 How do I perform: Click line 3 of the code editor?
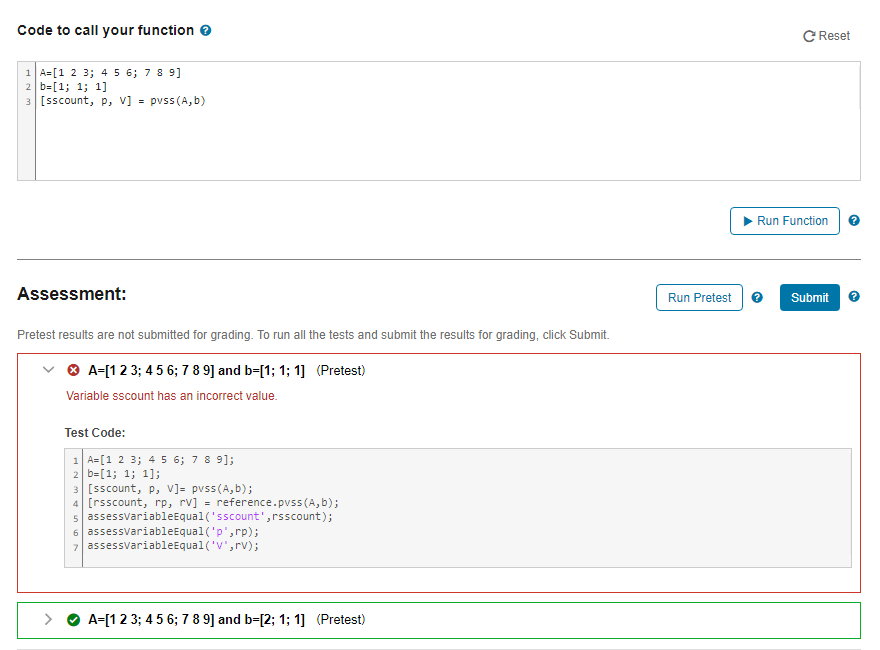click(120, 100)
